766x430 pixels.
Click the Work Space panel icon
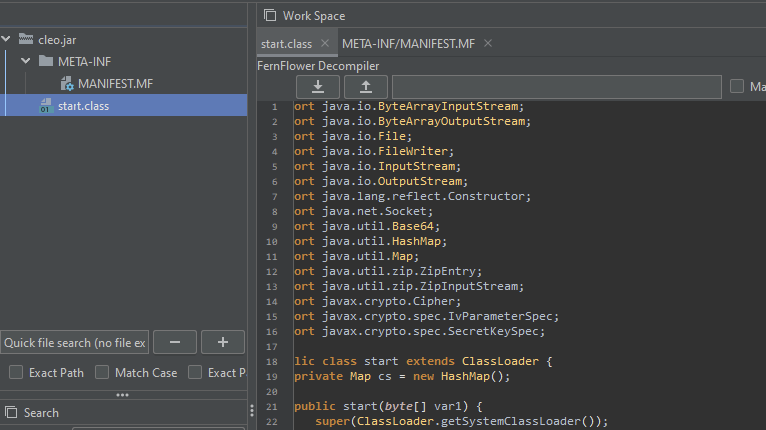[x=270, y=15]
